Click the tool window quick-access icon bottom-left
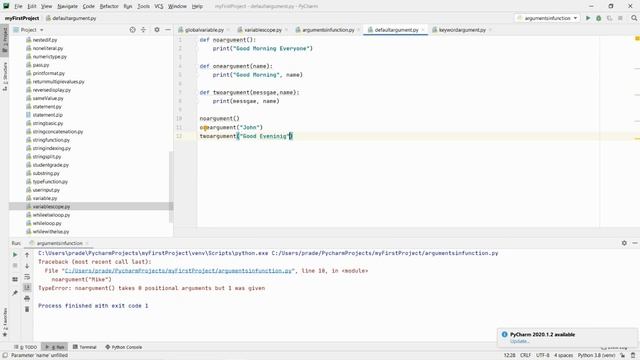This screenshot has width=640, height=360. point(5,356)
